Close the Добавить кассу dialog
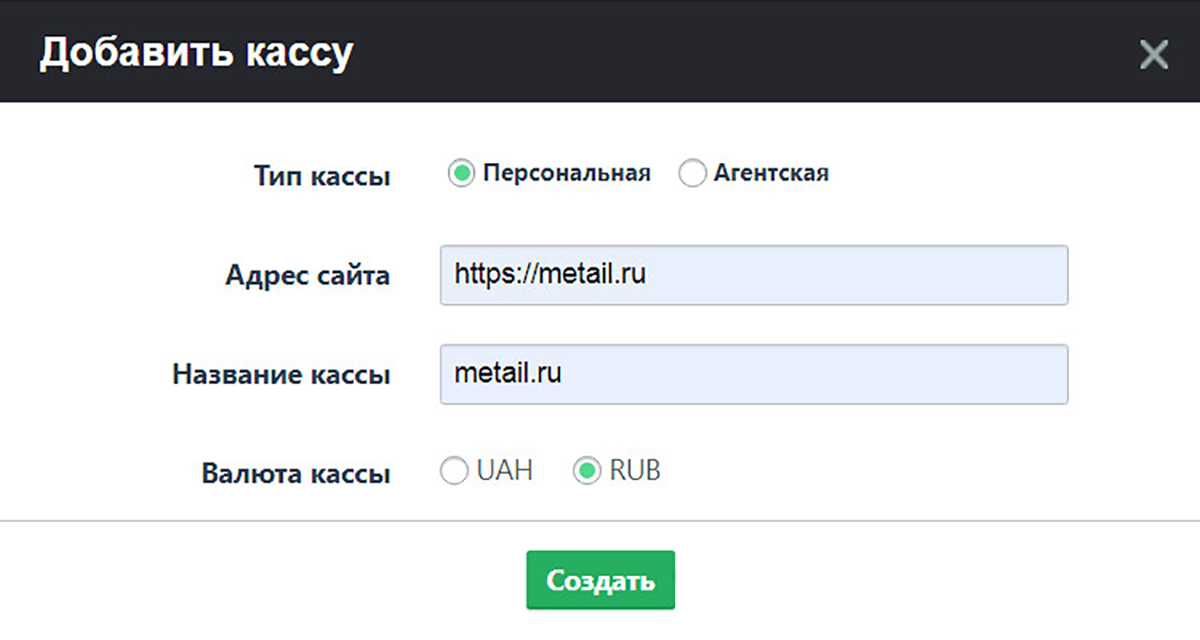1200x640 pixels. click(1154, 55)
